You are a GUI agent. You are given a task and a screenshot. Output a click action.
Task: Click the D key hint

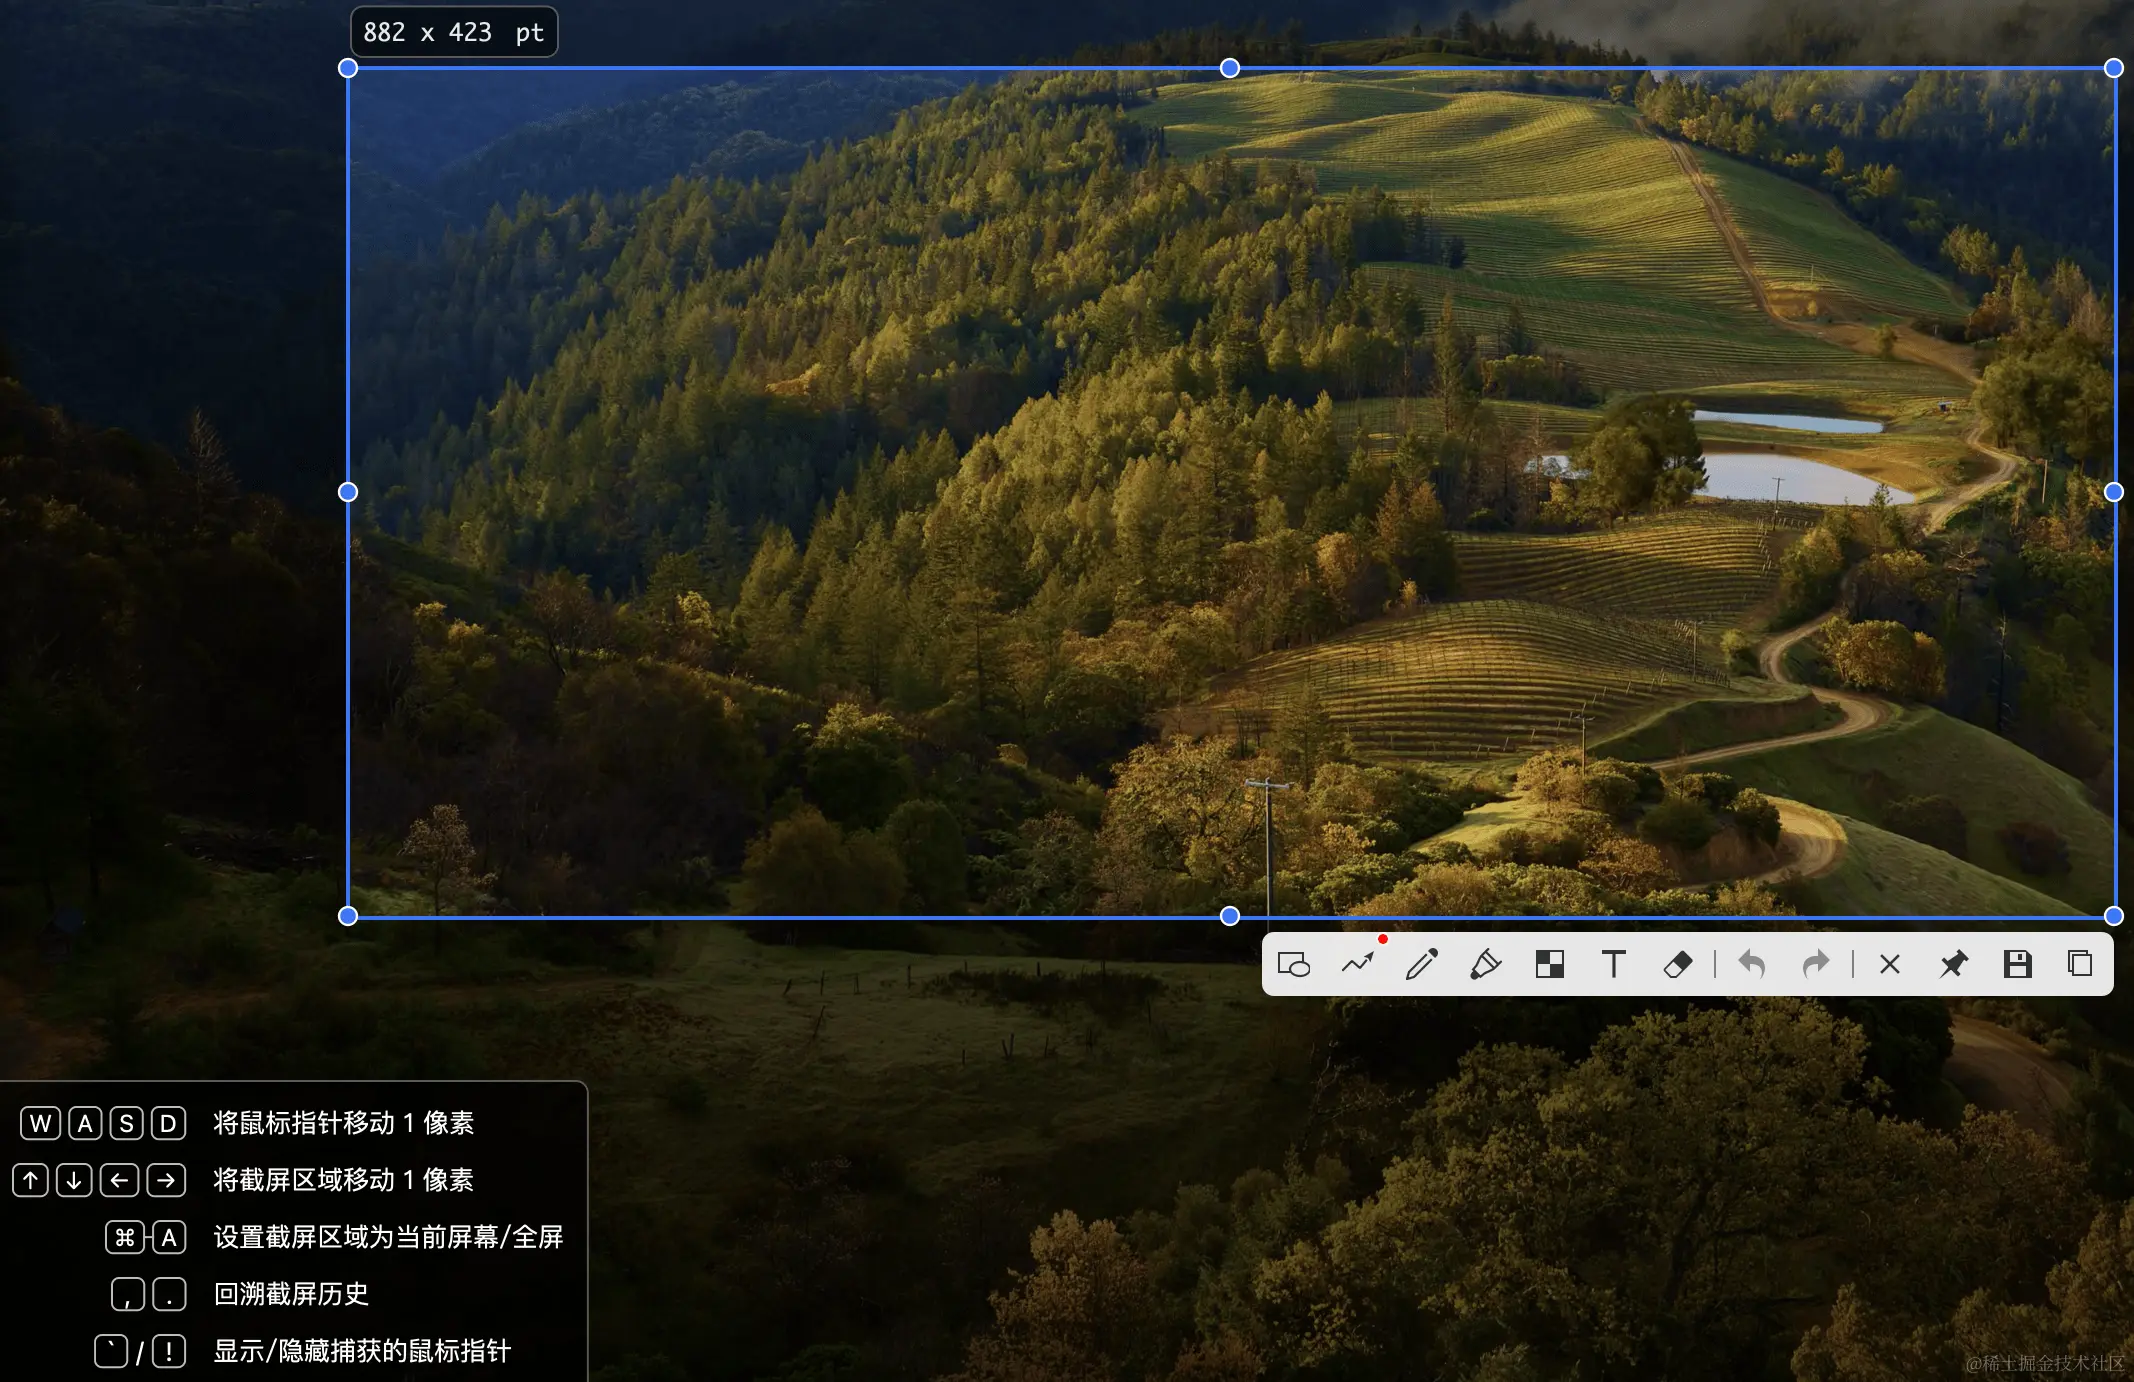click(168, 1123)
